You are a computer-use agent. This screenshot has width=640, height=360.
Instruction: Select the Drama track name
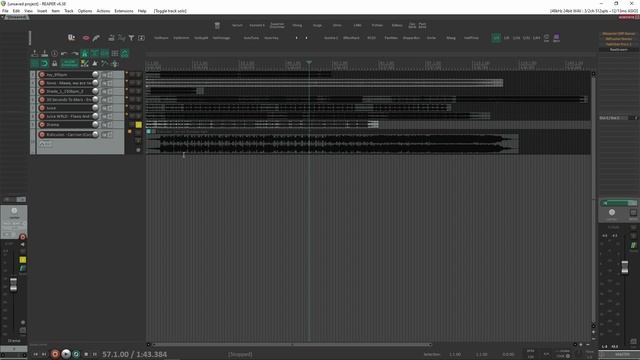click(53, 124)
